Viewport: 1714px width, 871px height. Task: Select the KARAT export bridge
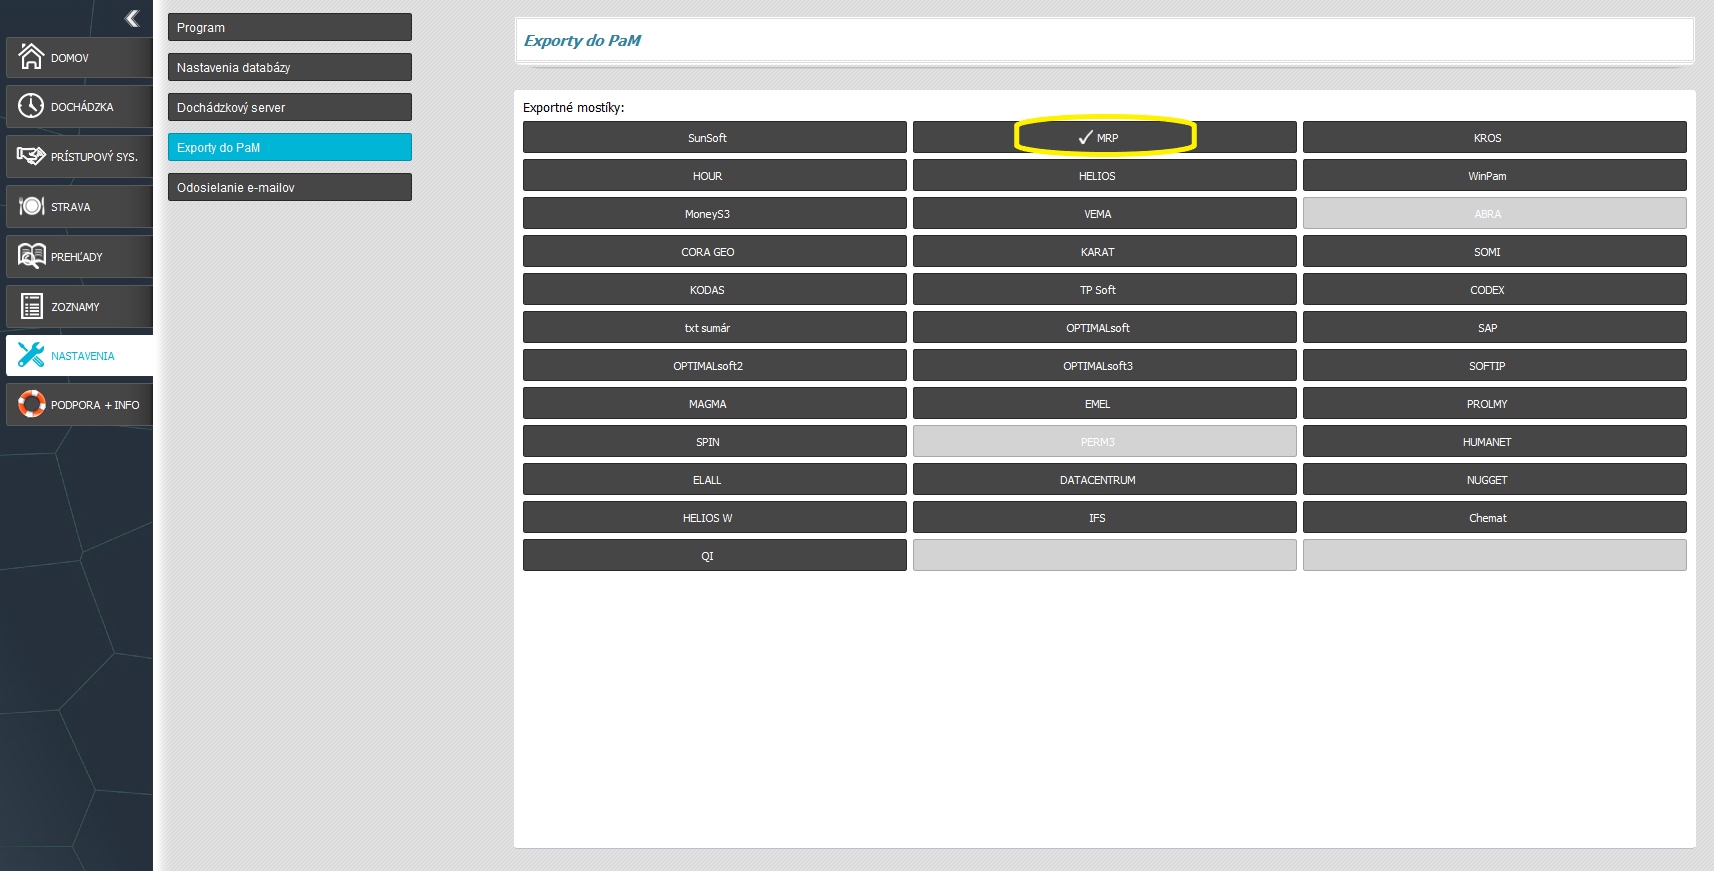coord(1105,251)
